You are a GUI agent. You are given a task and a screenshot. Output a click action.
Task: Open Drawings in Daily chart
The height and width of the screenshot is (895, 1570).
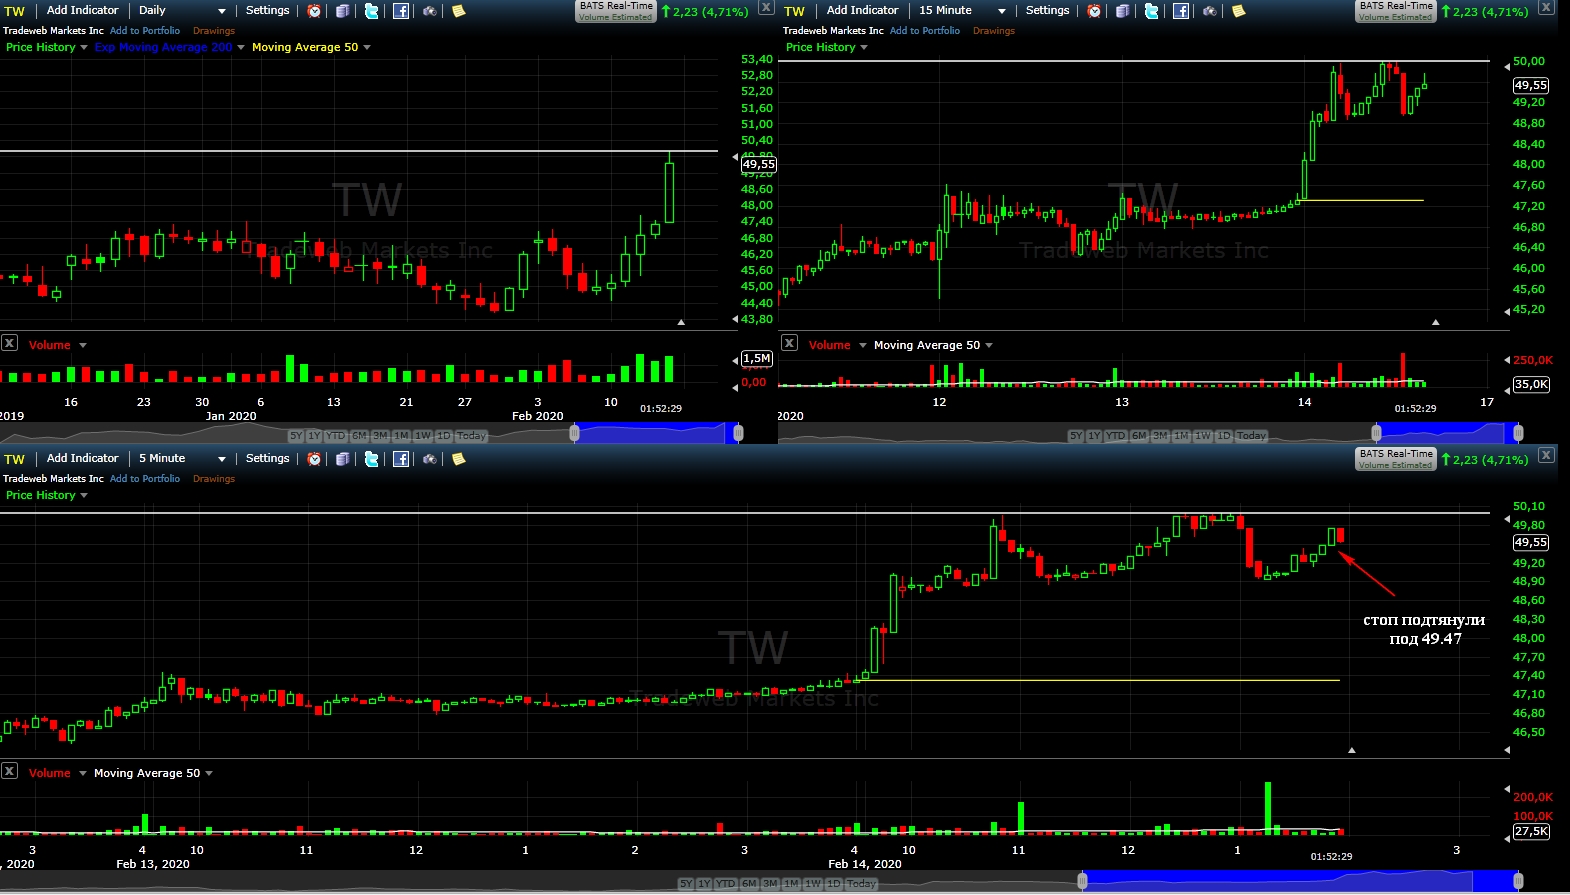point(214,31)
